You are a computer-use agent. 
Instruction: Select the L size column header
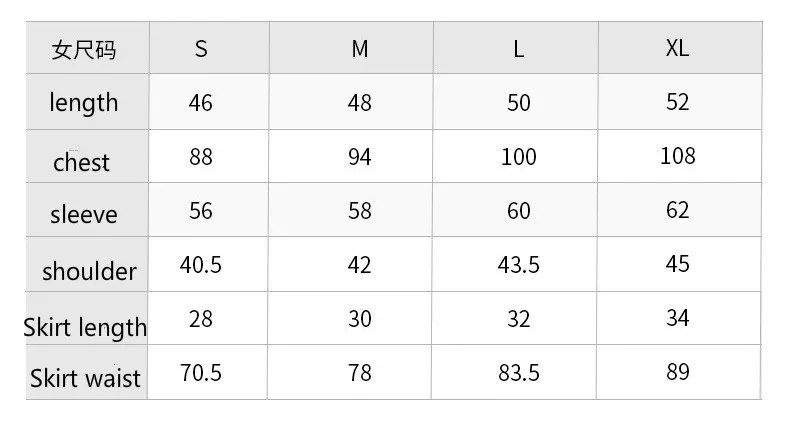[516, 48]
